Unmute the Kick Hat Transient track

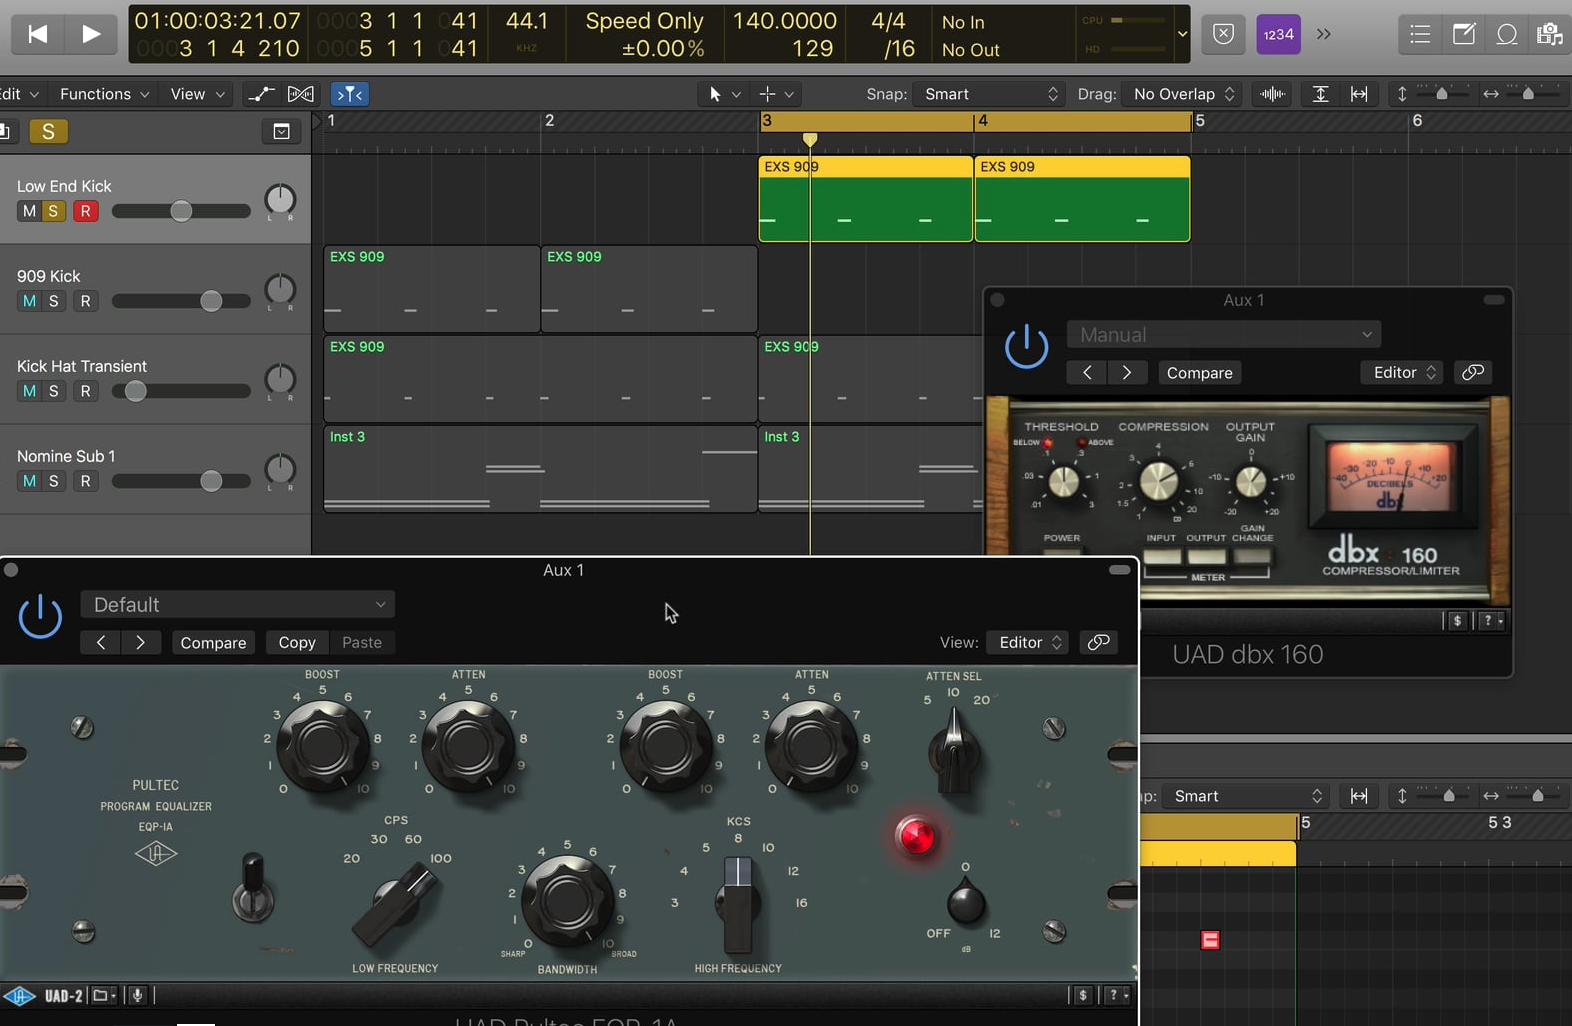(29, 391)
